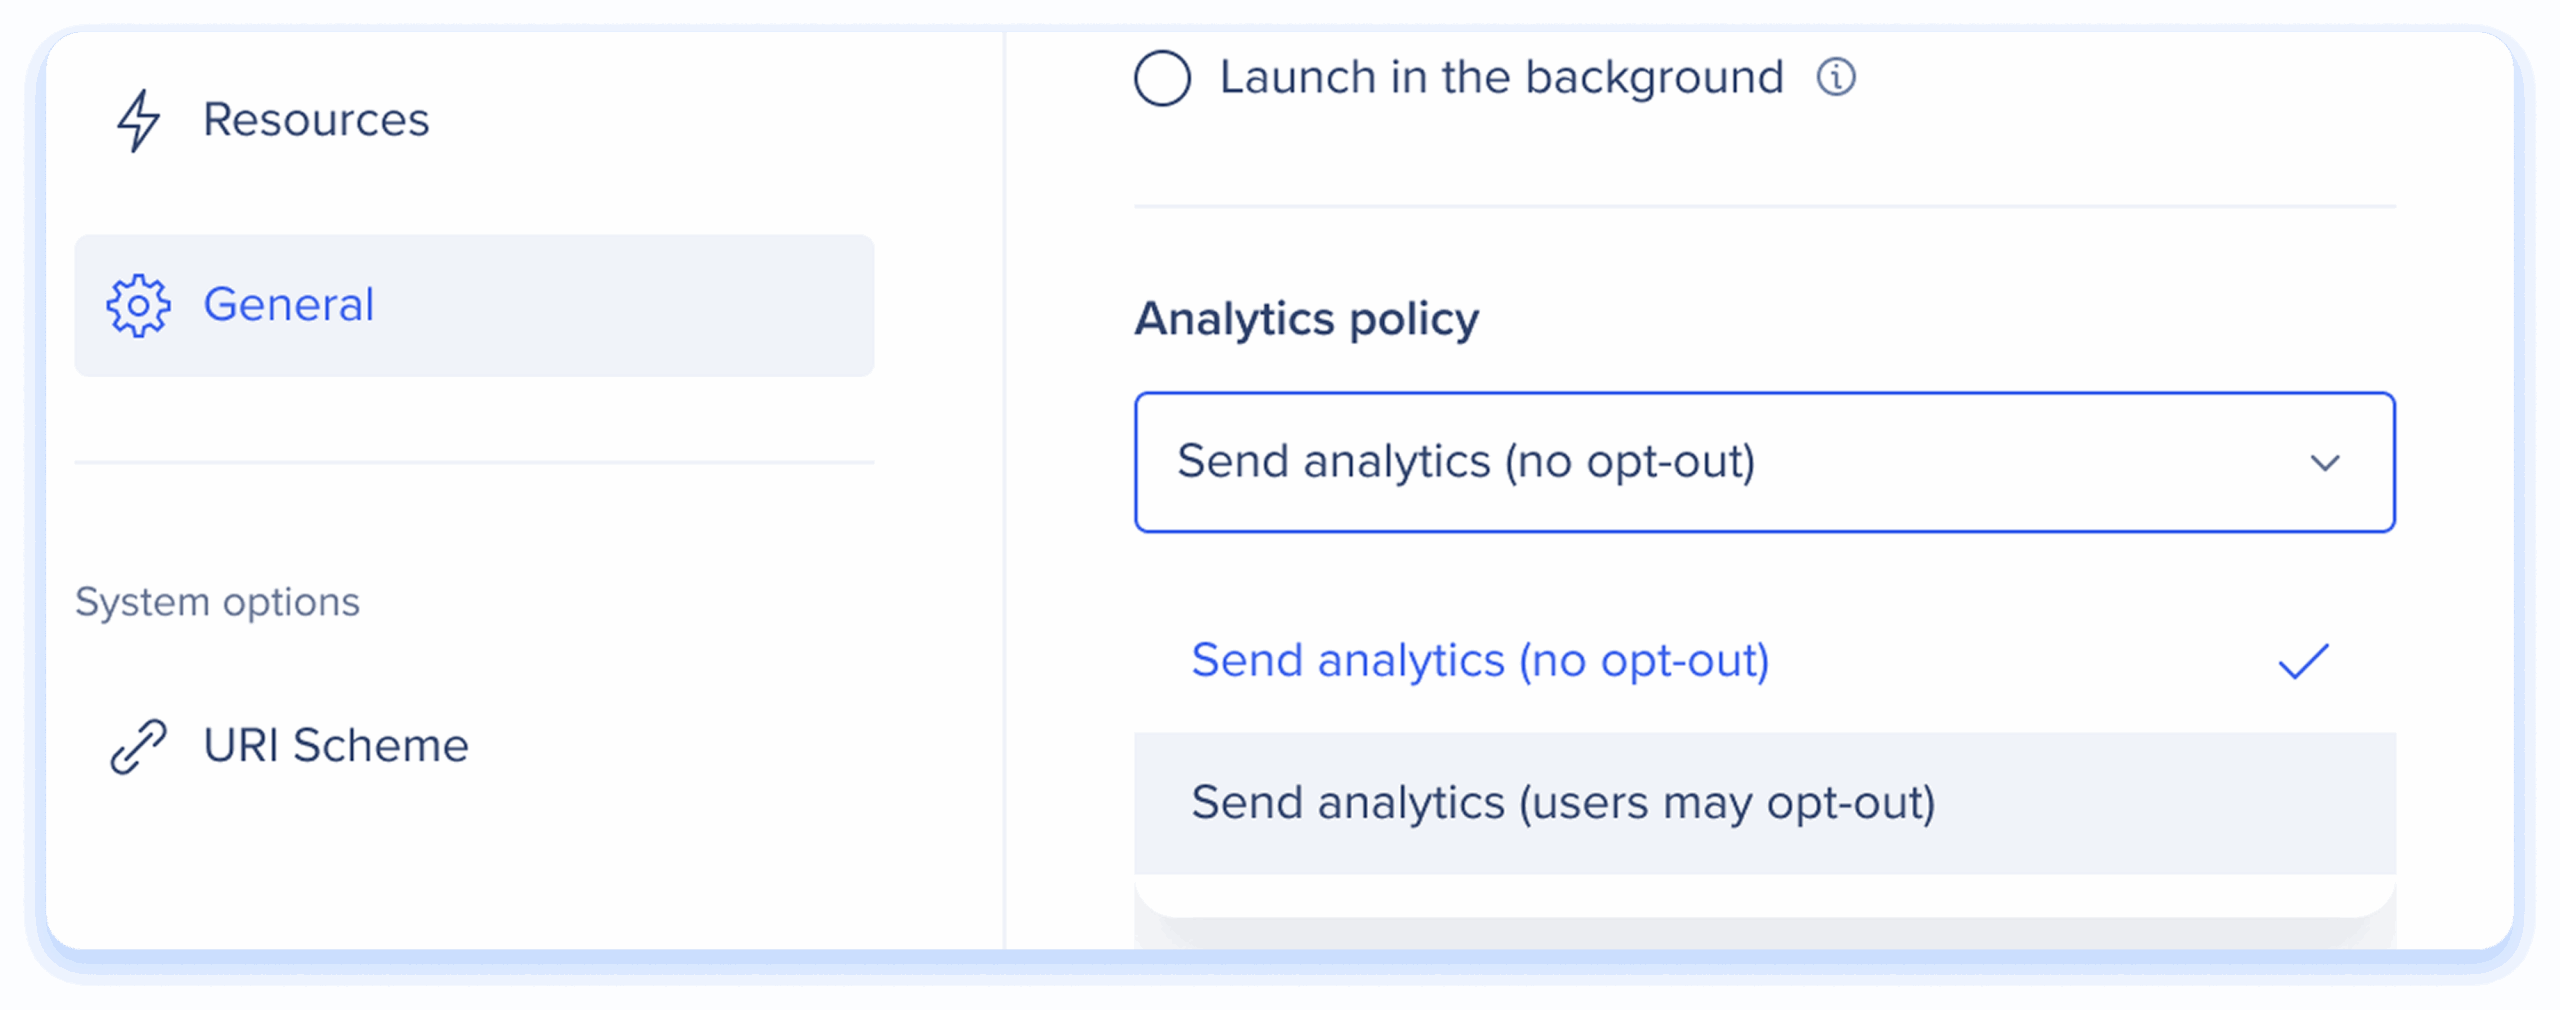Choose Send analytics (users may opt-out)

(x=1563, y=803)
